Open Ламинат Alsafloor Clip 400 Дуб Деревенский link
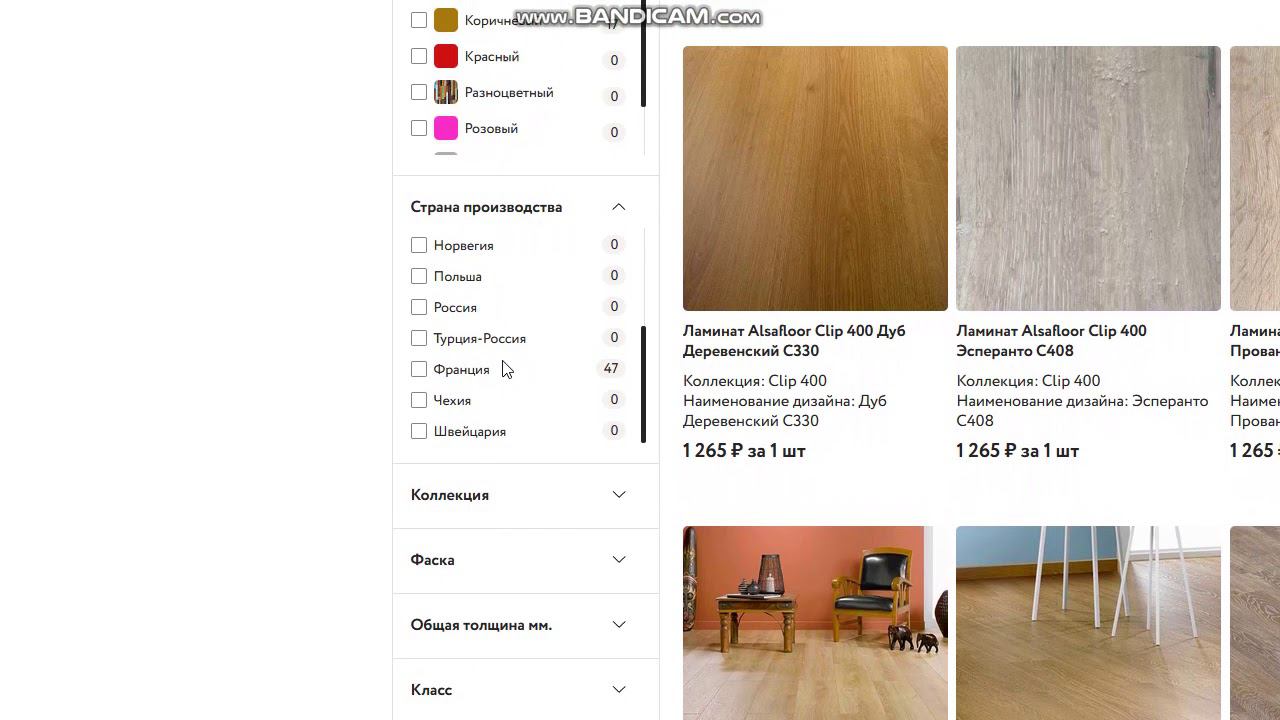The image size is (1280, 720). click(794, 341)
